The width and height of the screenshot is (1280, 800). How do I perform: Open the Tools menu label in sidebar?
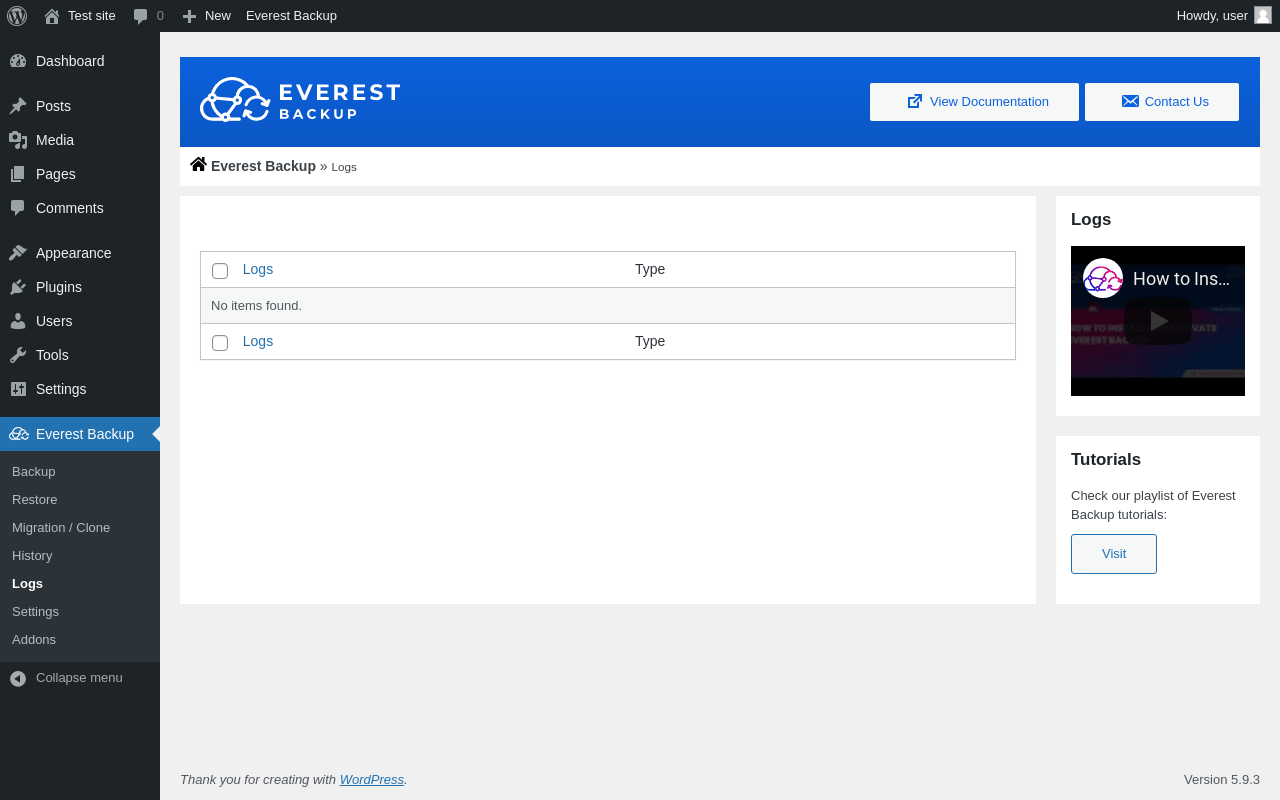(52, 355)
